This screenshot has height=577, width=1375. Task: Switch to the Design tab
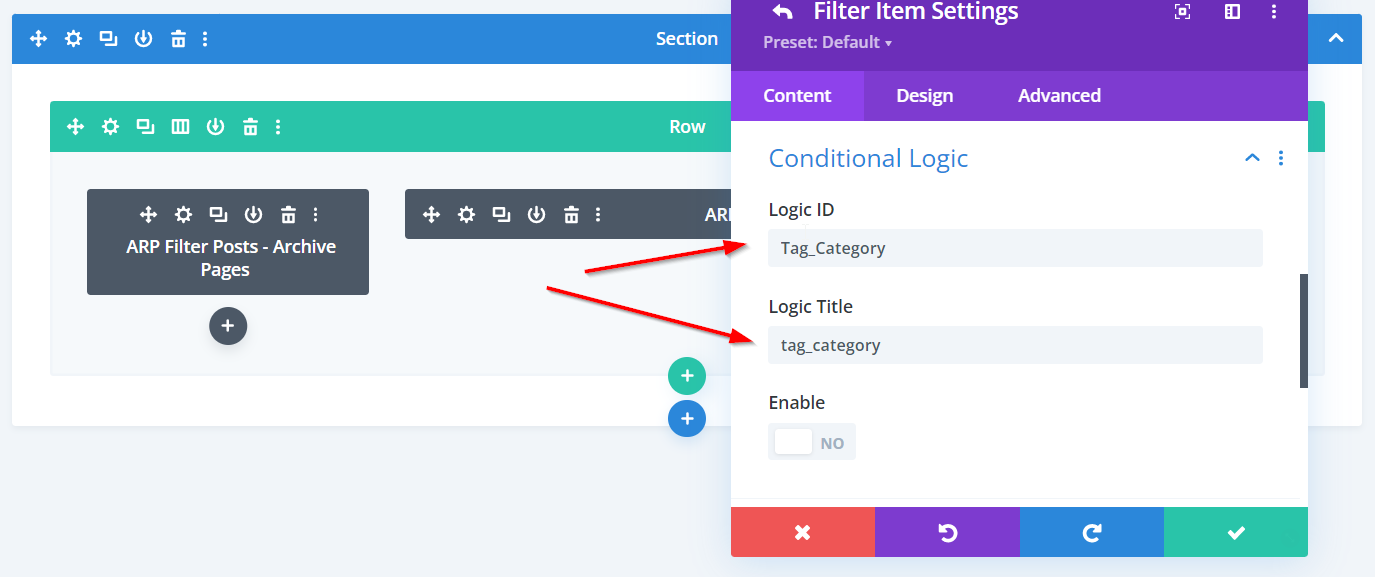click(x=924, y=96)
